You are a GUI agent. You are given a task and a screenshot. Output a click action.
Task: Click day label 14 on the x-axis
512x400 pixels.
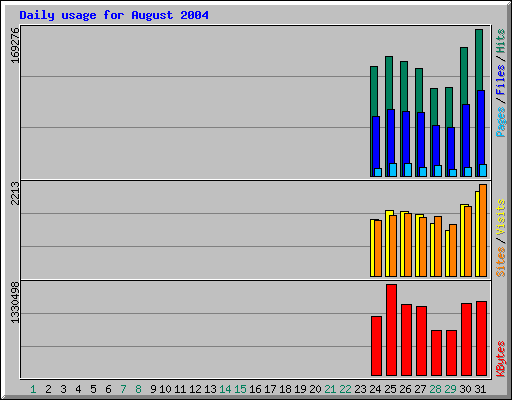(x=225, y=389)
